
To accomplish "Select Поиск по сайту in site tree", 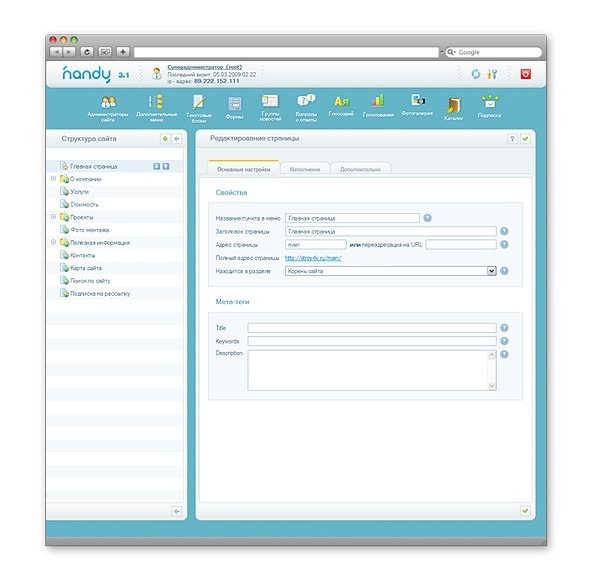I will coord(90,281).
